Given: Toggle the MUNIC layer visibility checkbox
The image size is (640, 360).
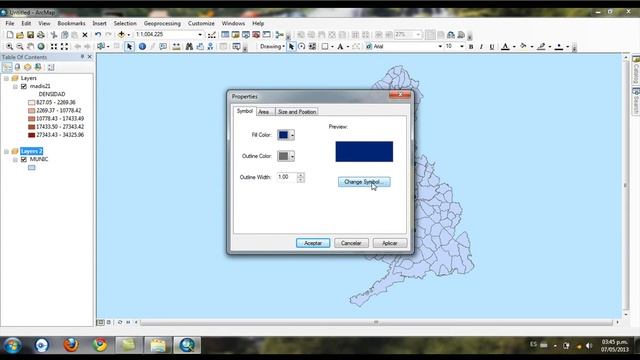Looking at the screenshot, I should pos(24,160).
